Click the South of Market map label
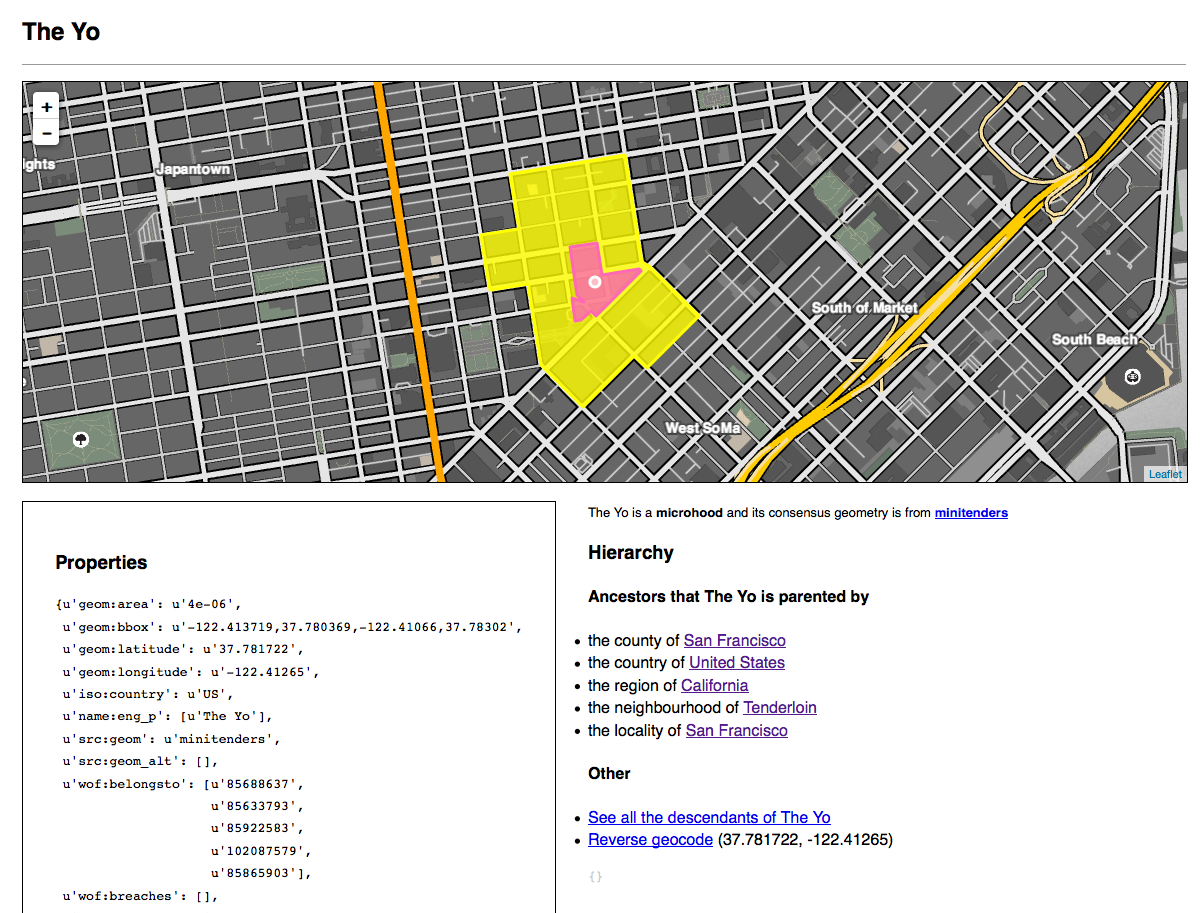This screenshot has height=913, width=1204. 864,308
